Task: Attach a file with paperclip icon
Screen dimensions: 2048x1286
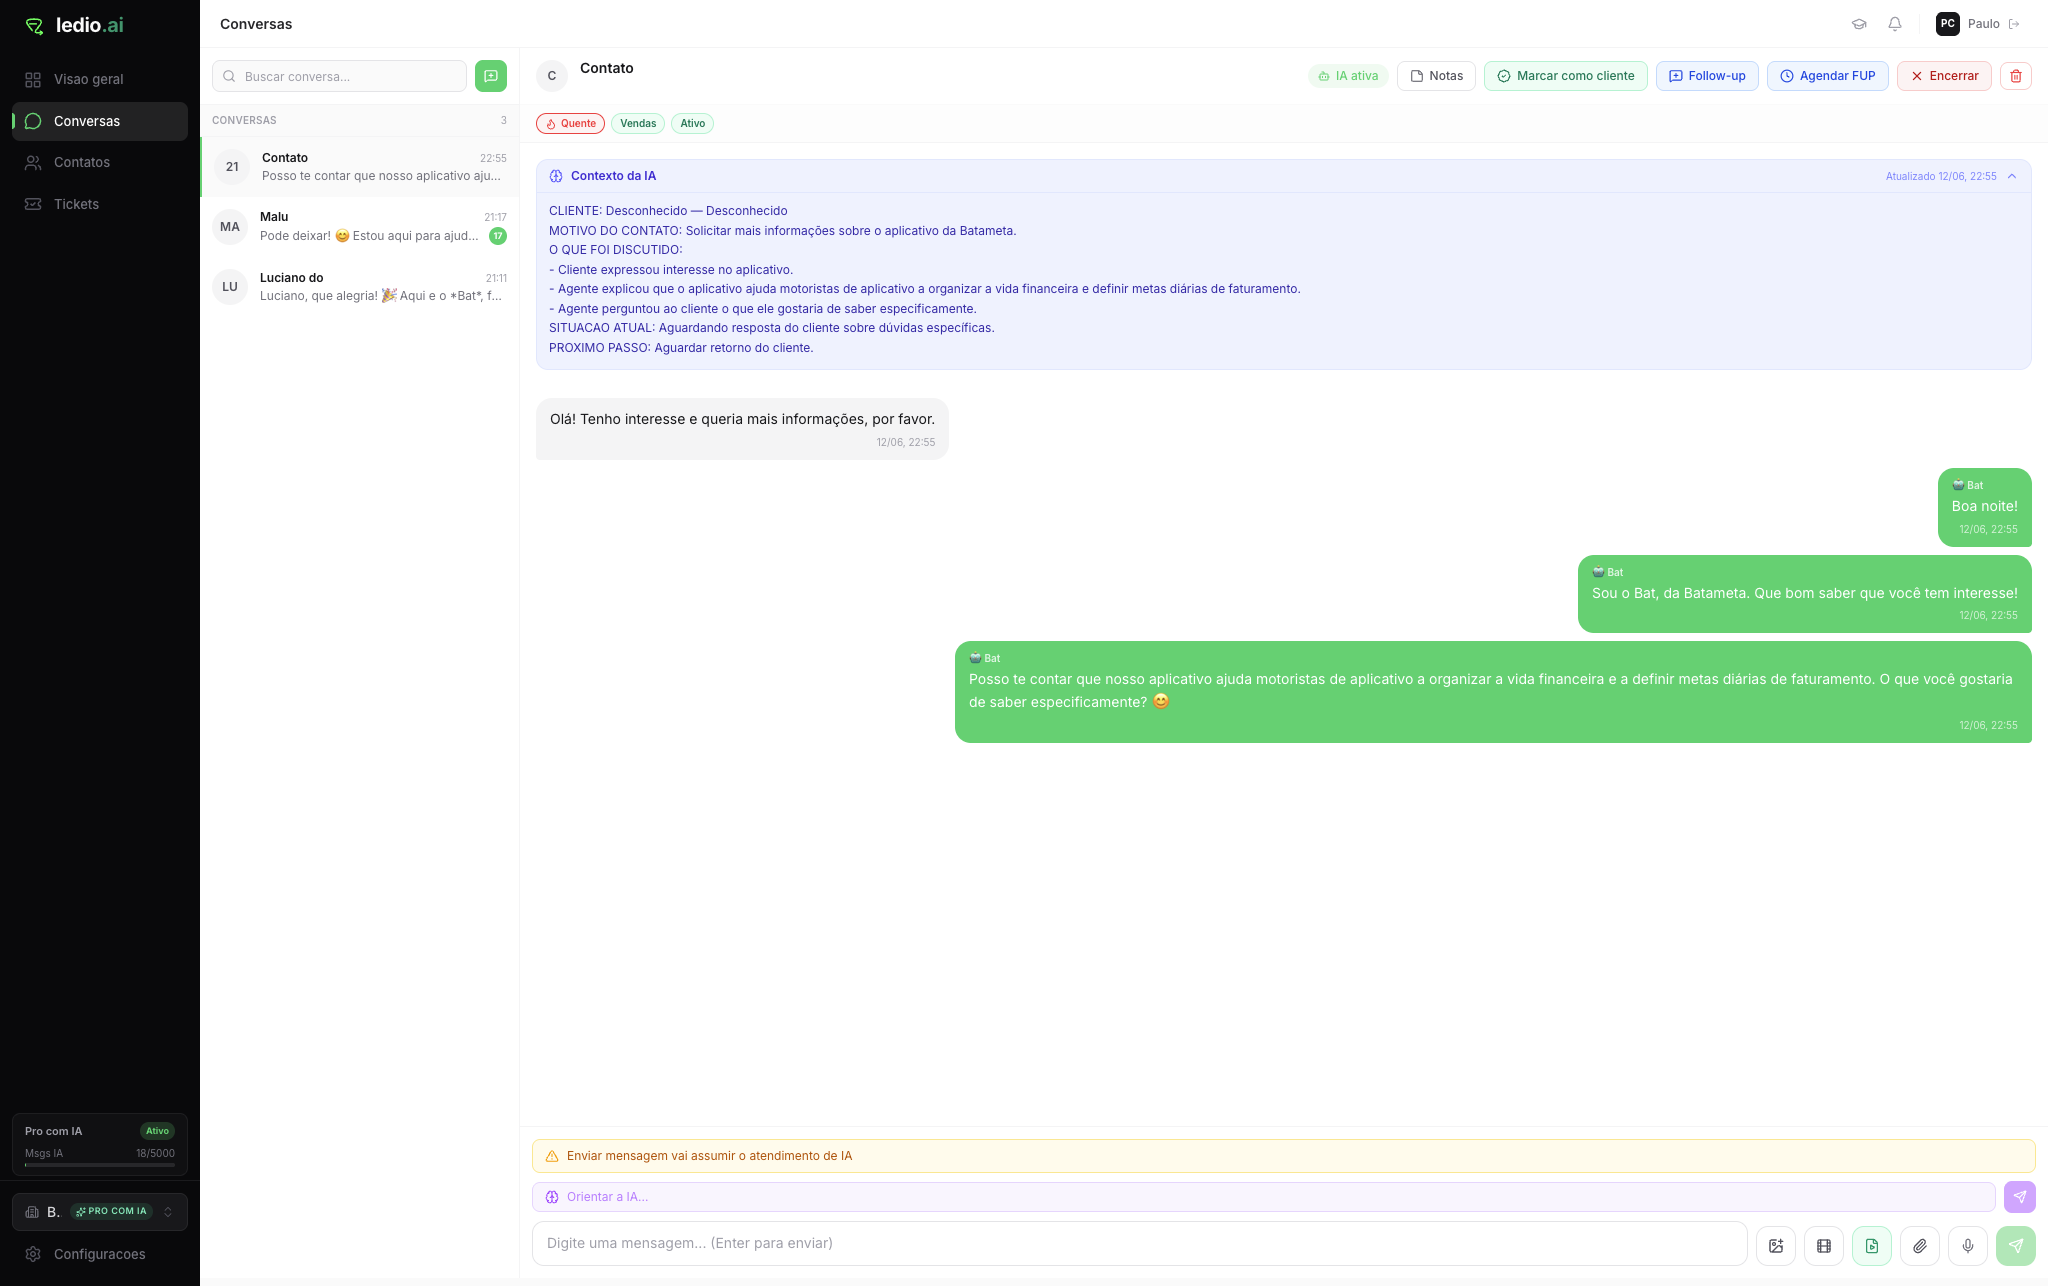Action: click(1920, 1246)
